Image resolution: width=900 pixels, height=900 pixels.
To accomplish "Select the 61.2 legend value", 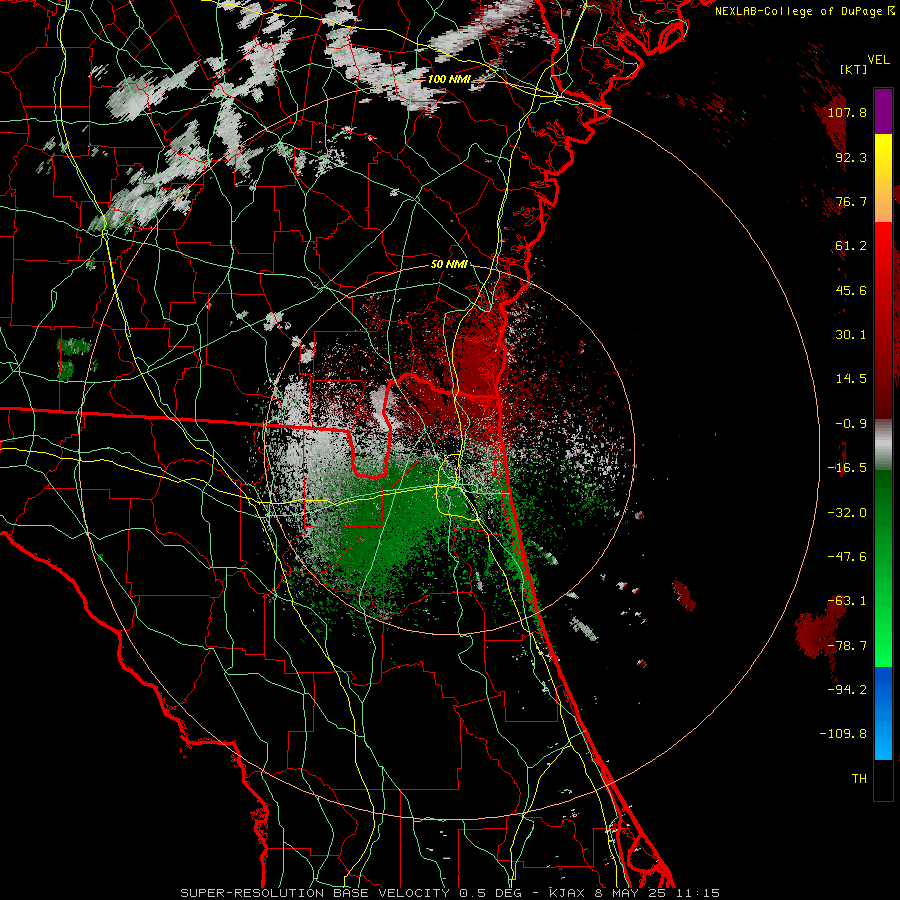I will coord(851,246).
